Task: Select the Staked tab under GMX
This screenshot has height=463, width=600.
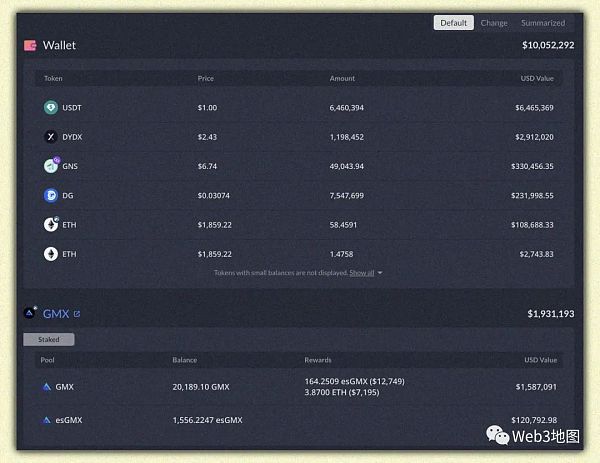Action: click(49, 339)
